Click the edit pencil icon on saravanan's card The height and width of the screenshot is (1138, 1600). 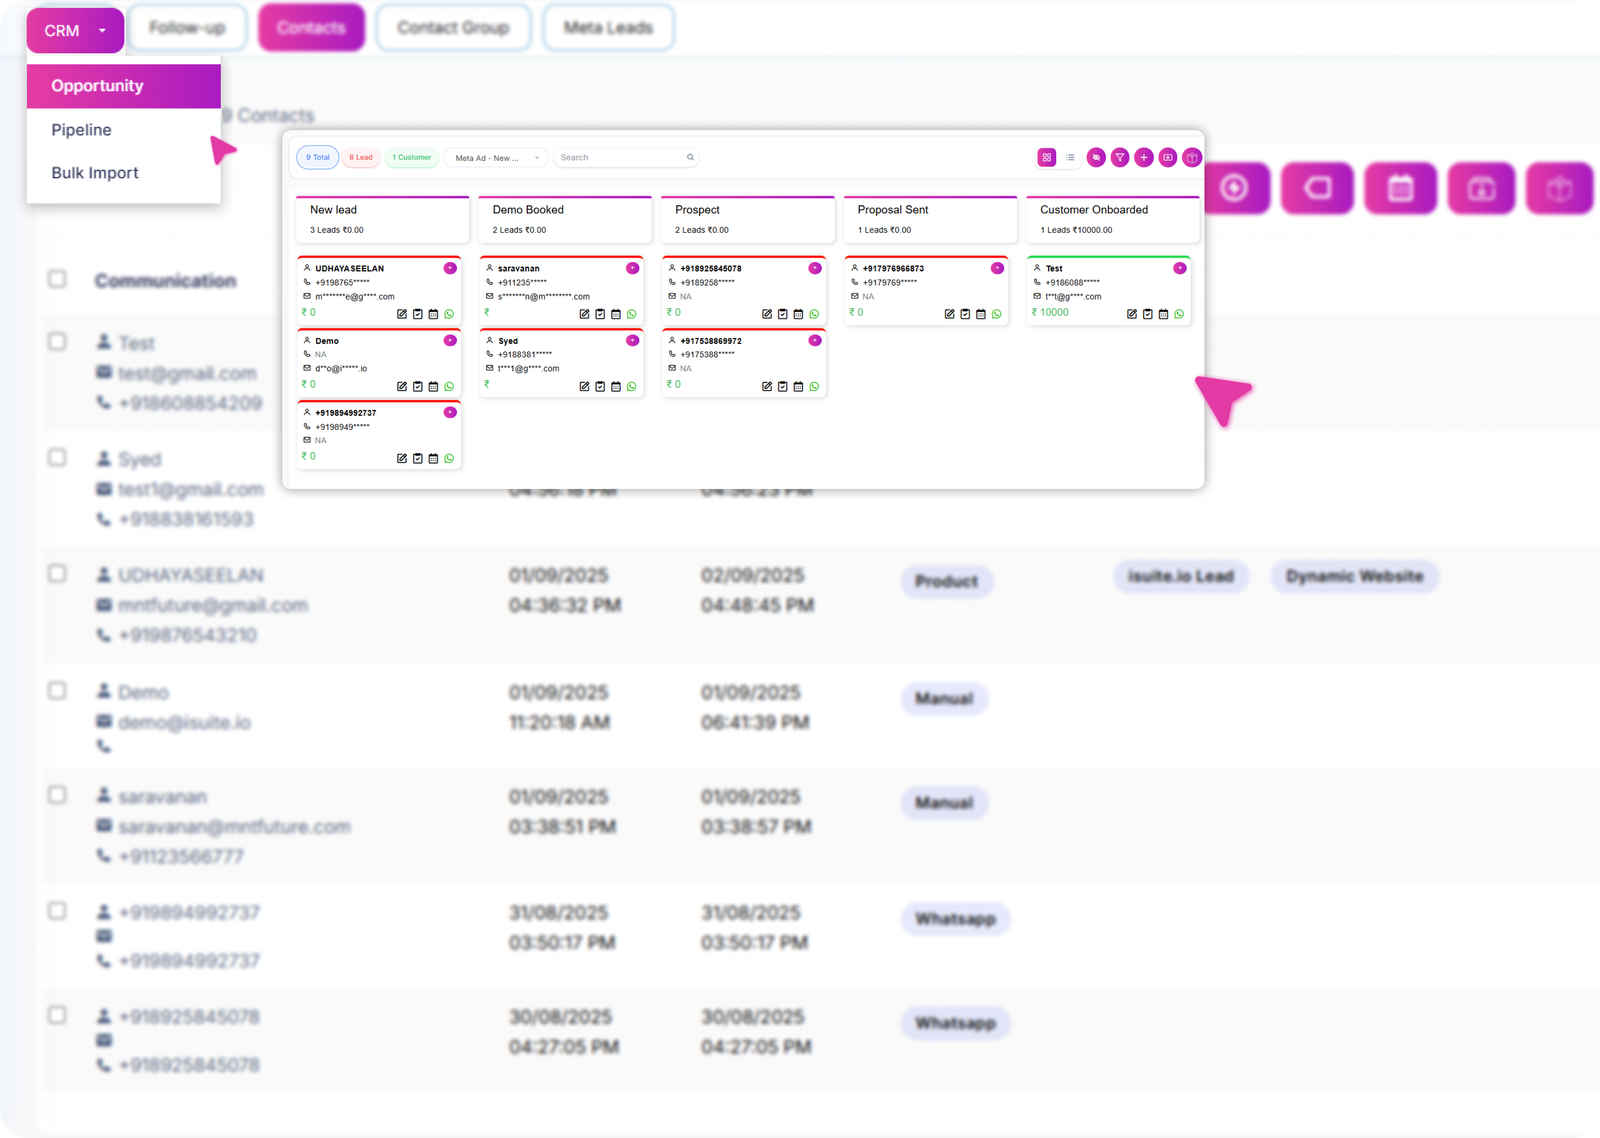[584, 314]
